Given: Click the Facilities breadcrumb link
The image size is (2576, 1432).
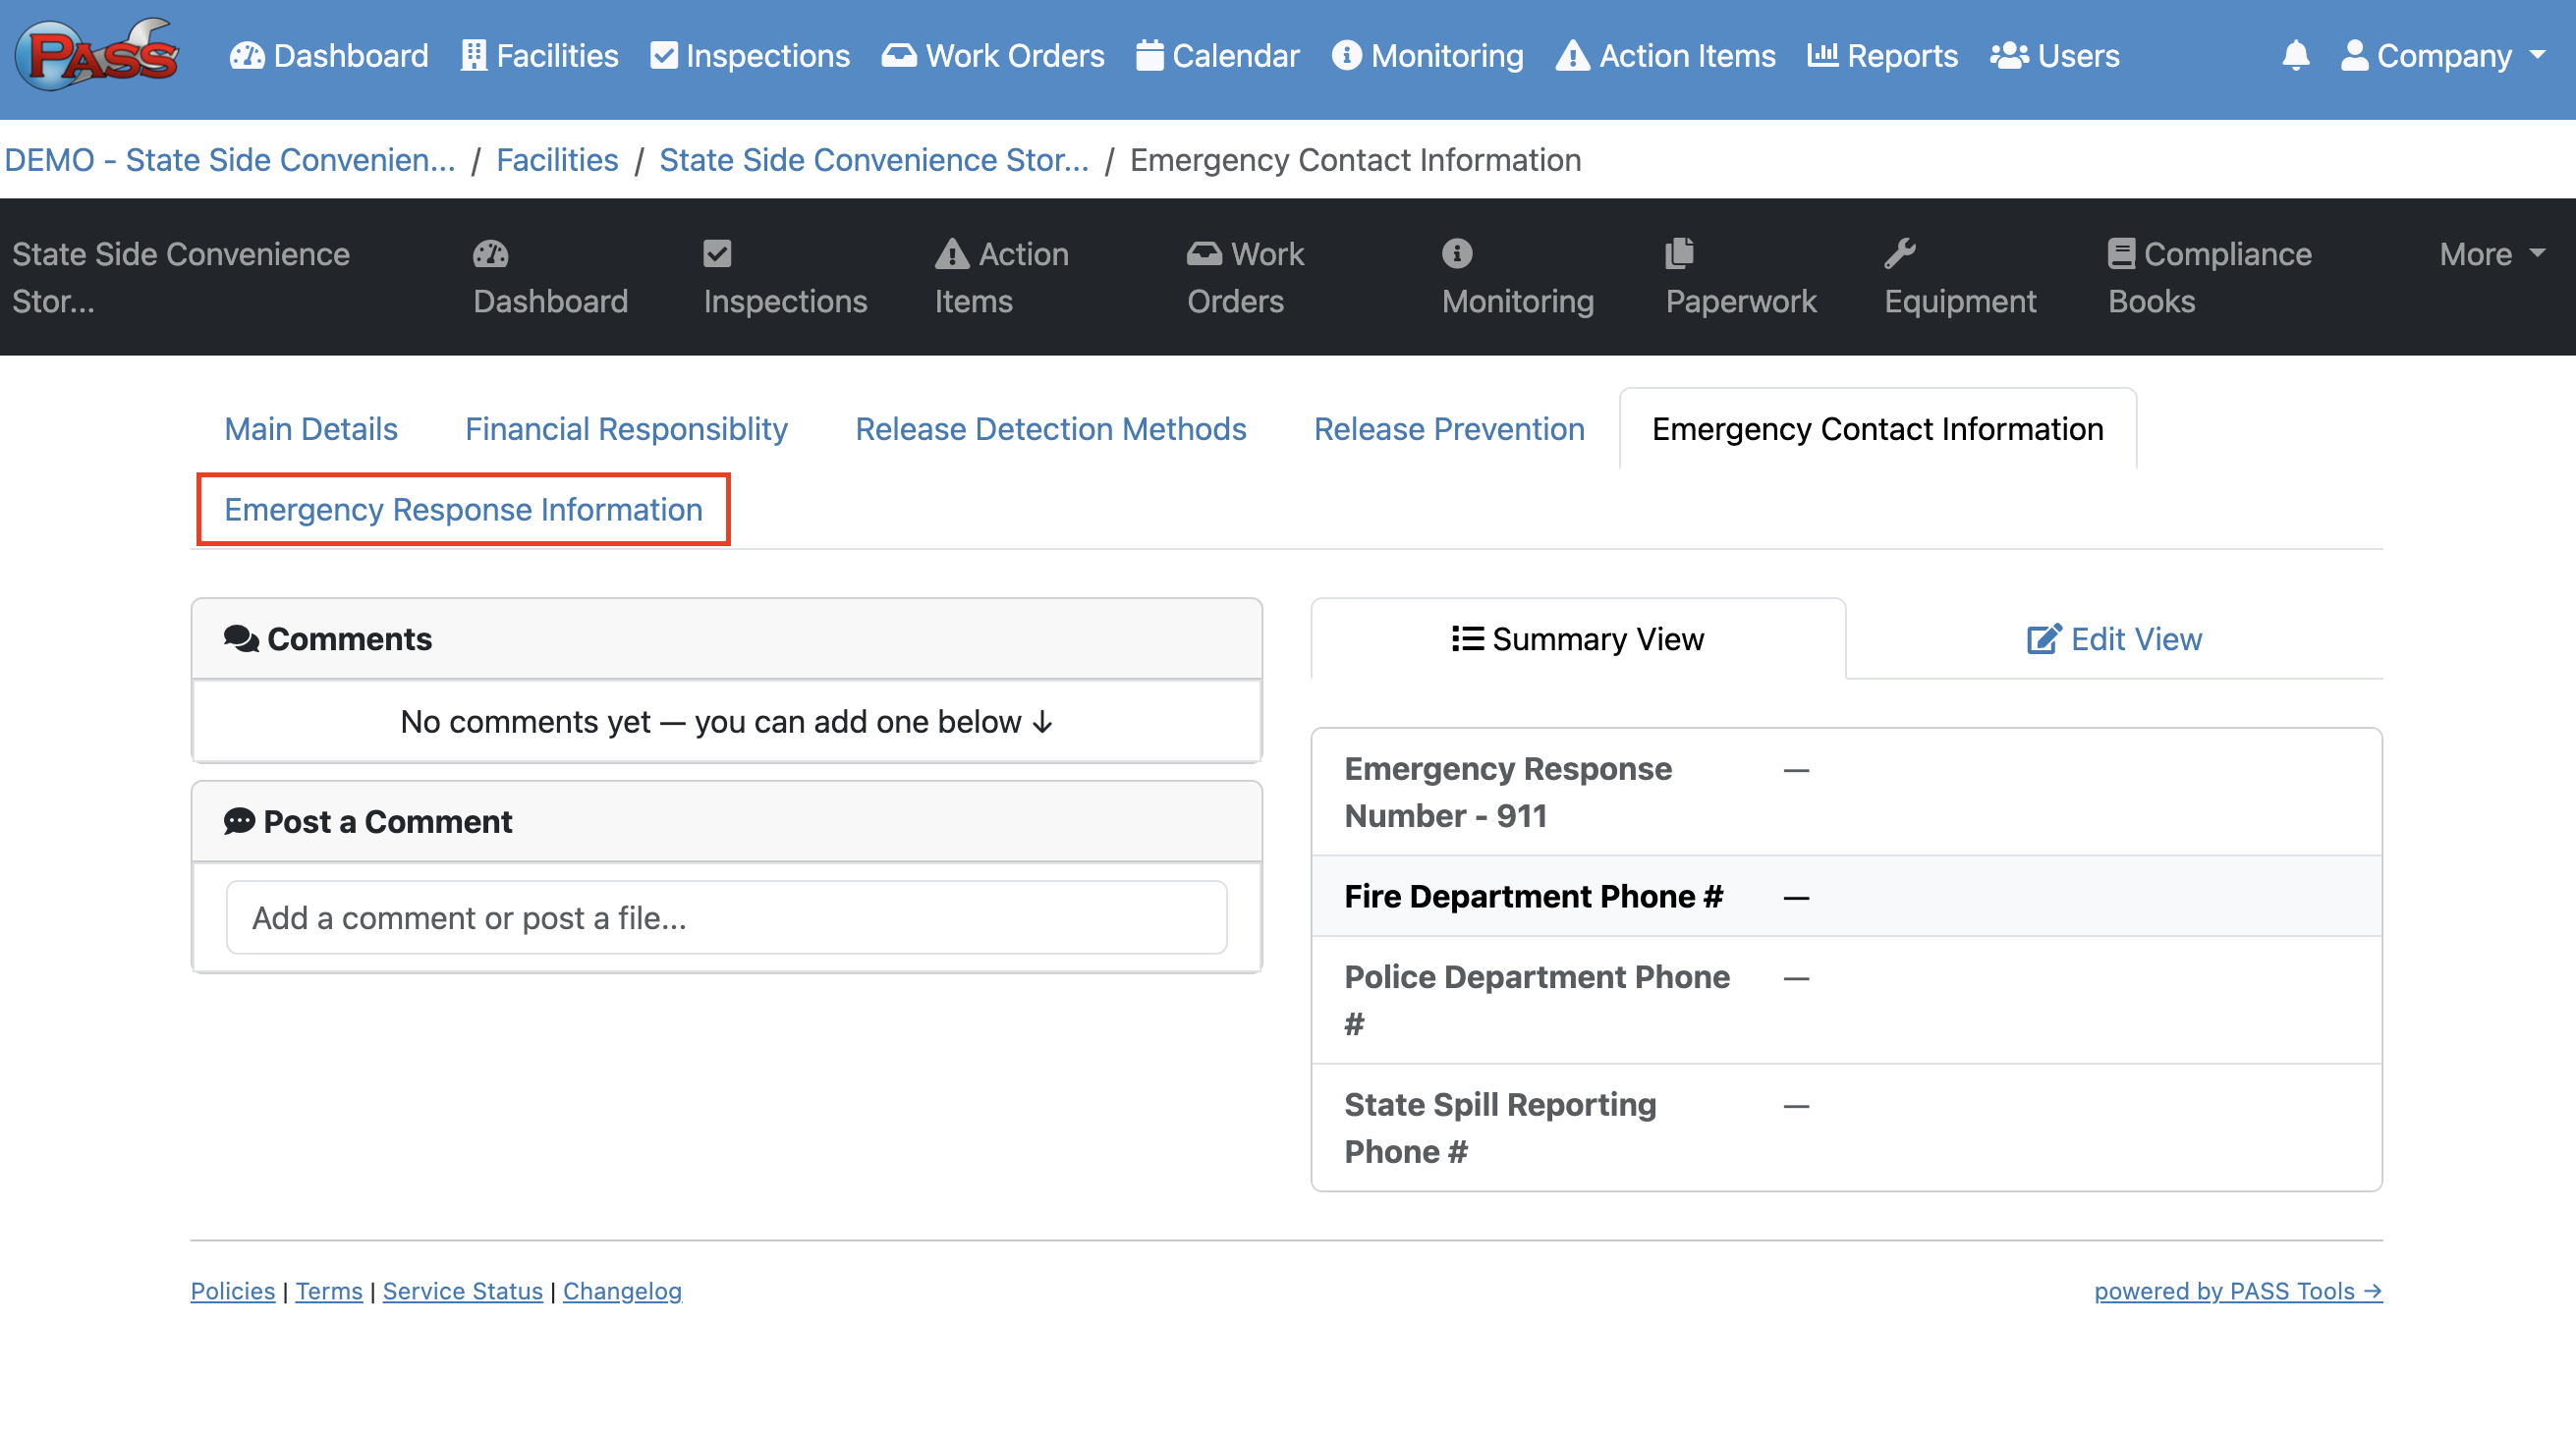Looking at the screenshot, I should (x=557, y=160).
